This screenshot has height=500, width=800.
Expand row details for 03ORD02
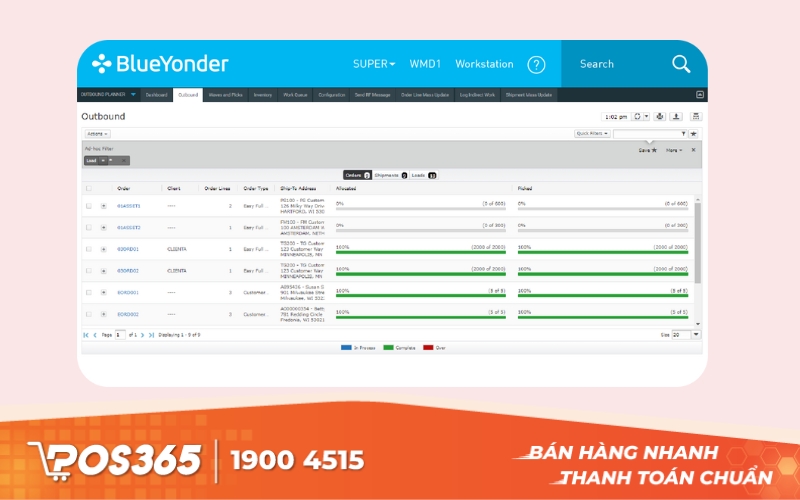[104, 271]
